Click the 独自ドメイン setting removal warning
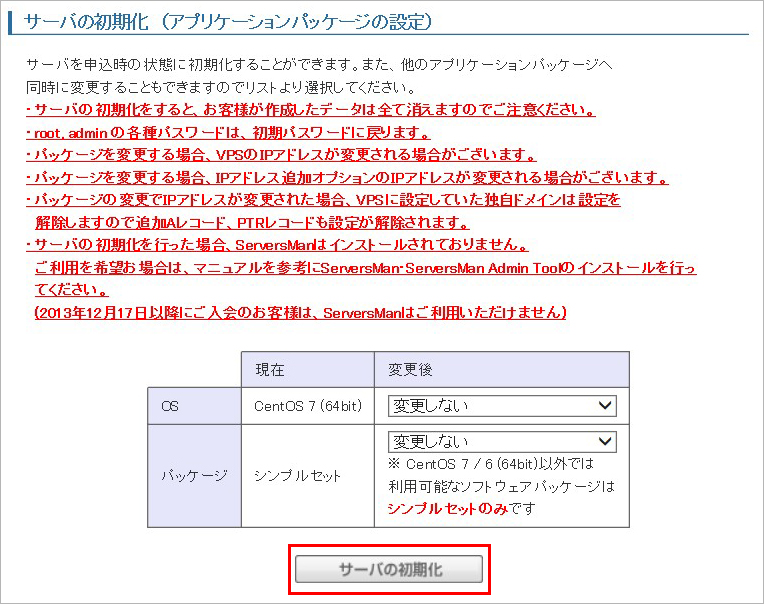This screenshot has width=764, height=604. 322,200
